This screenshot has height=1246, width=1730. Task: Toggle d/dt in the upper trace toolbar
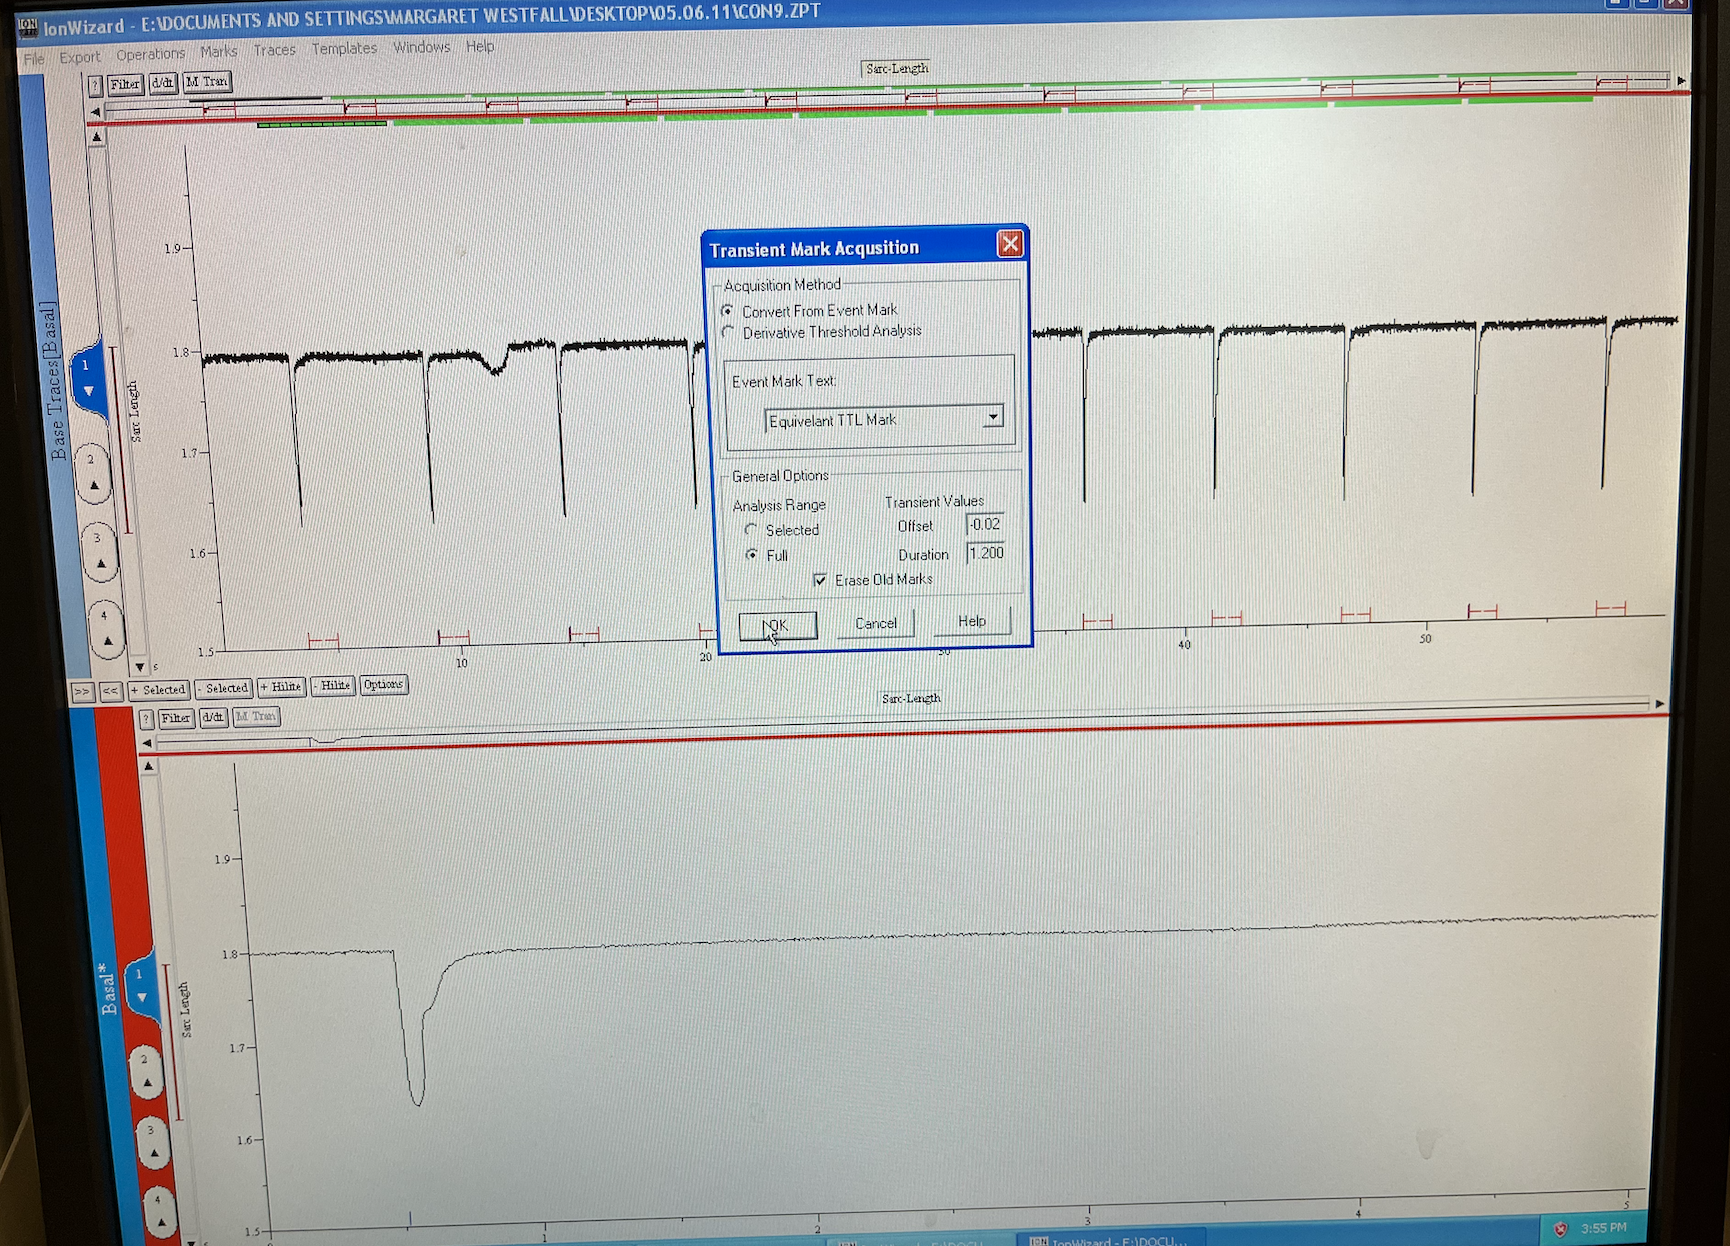click(x=163, y=83)
